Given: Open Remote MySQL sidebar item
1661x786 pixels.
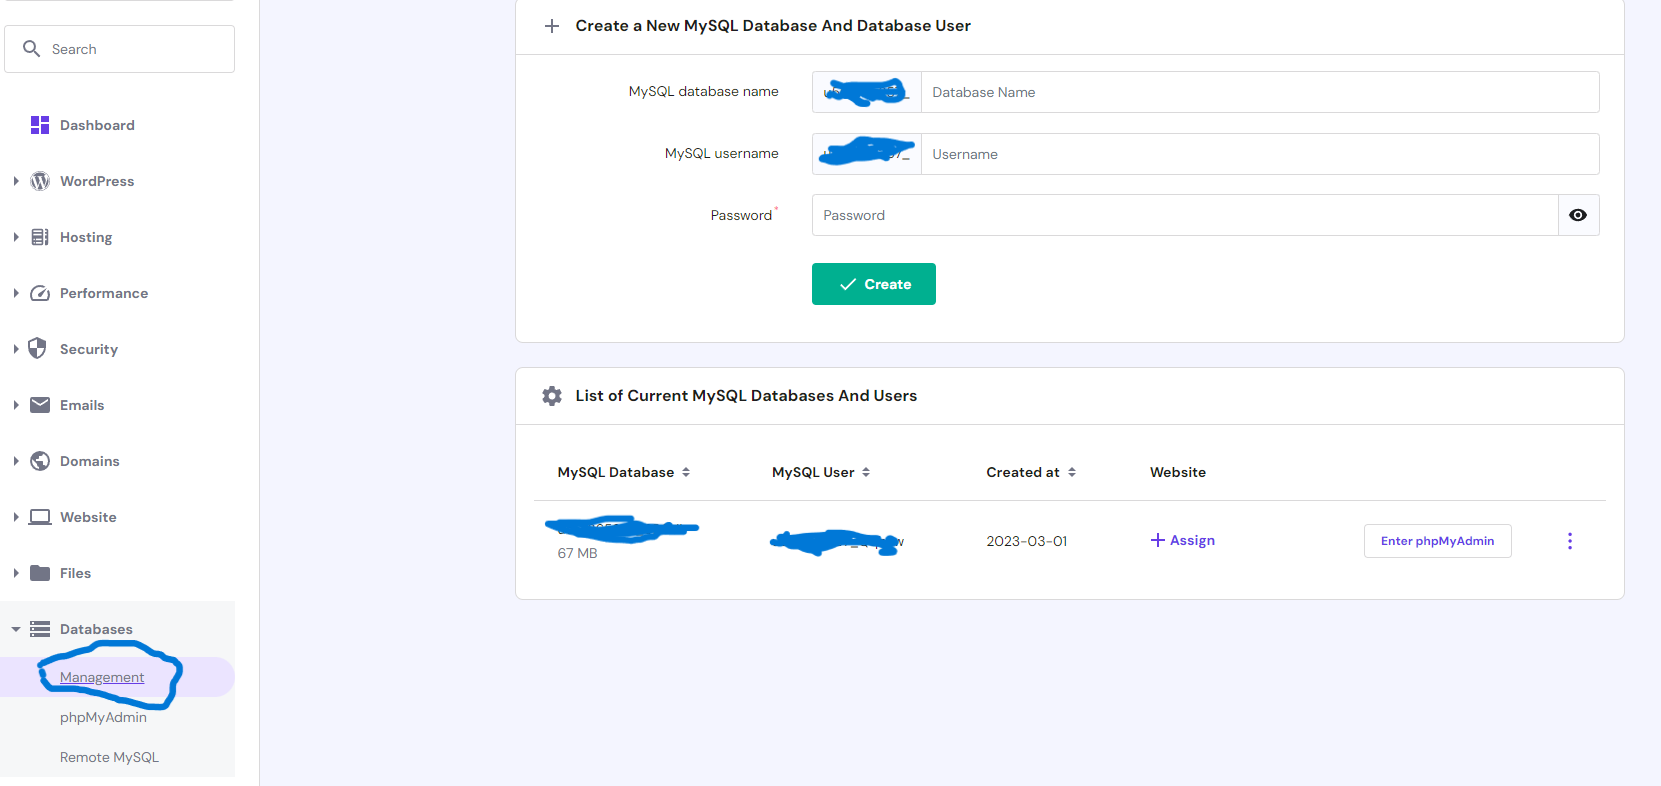Looking at the screenshot, I should click(109, 757).
